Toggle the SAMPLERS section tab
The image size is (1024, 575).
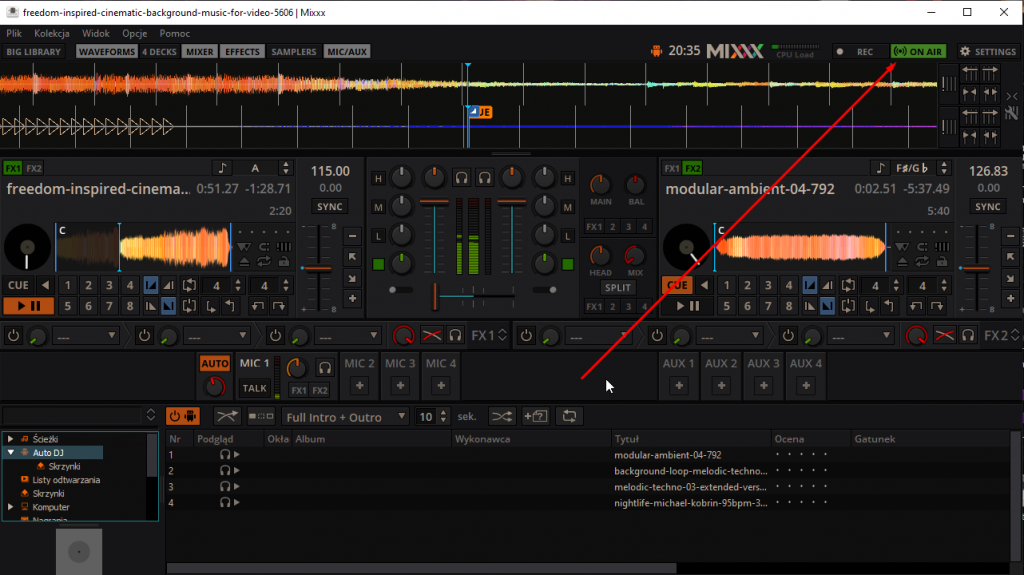(293, 52)
